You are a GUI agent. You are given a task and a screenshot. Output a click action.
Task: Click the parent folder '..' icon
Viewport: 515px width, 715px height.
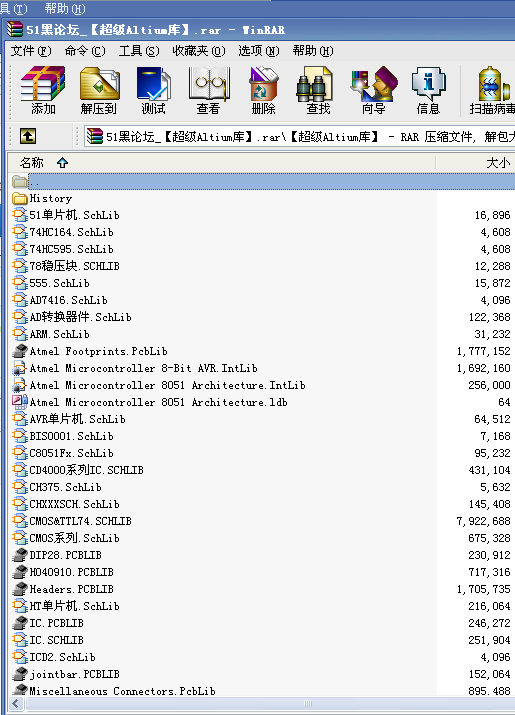pos(20,181)
